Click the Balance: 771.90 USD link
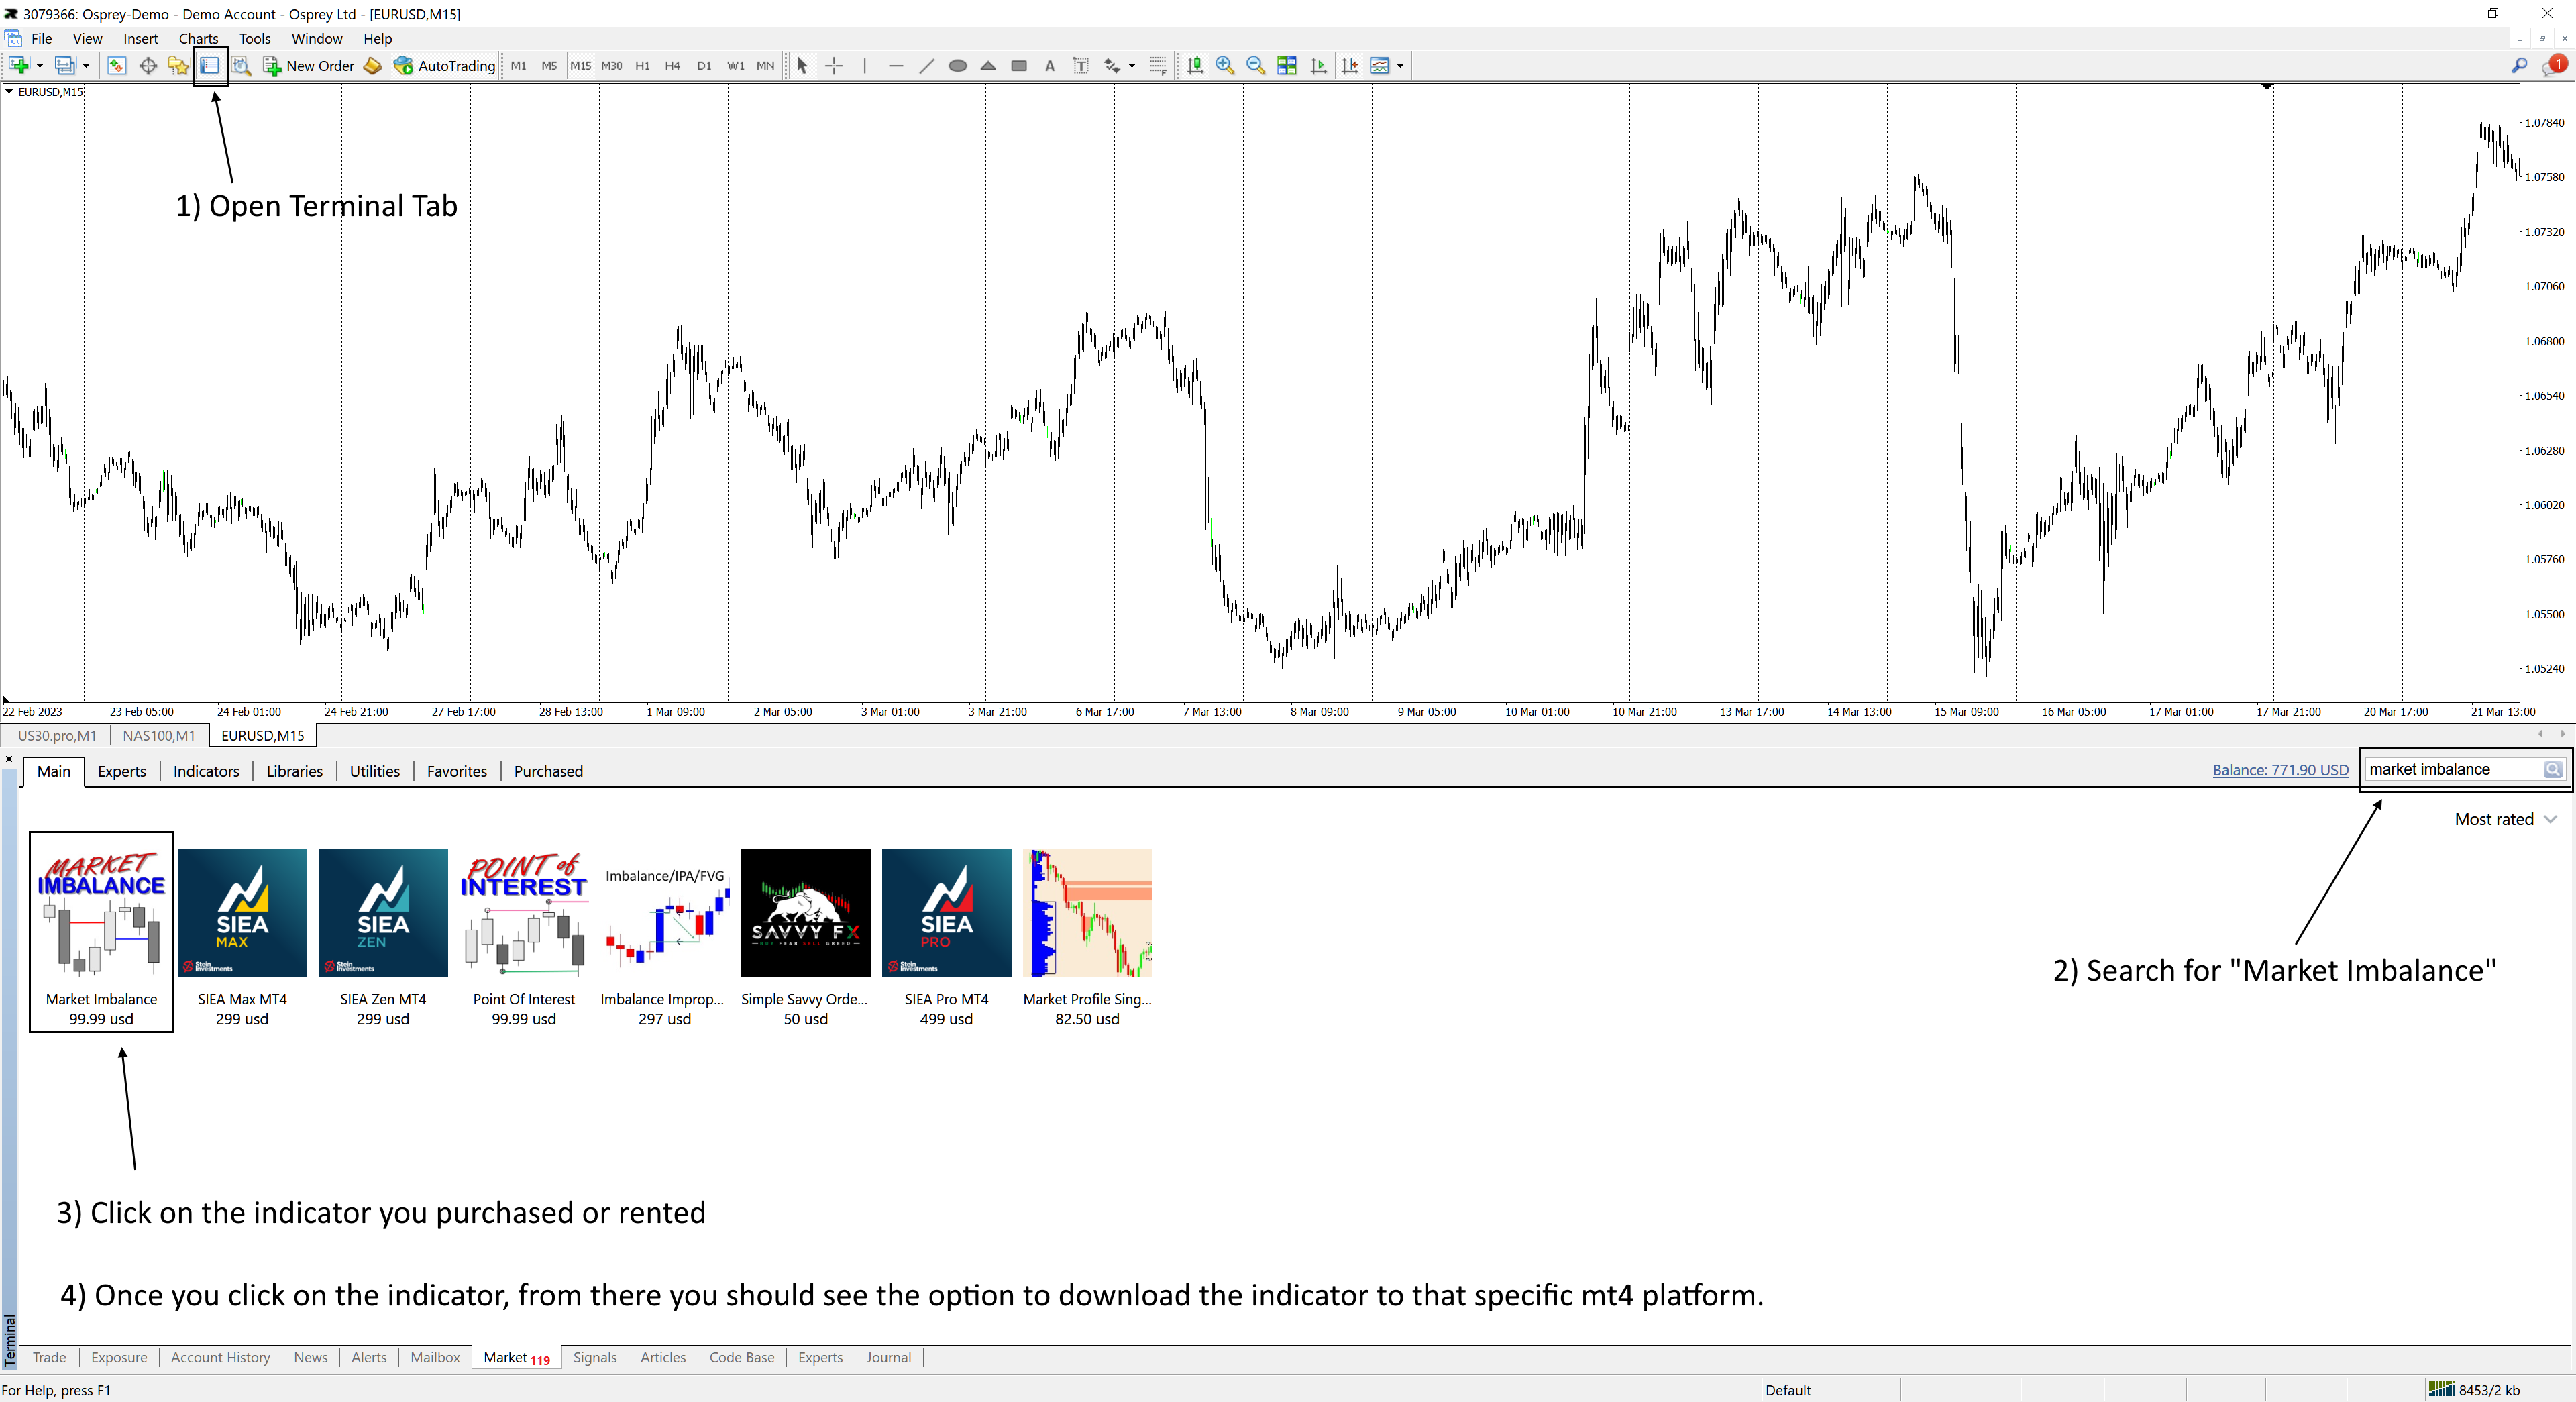Viewport: 2576px width, 1402px height. (x=2280, y=770)
